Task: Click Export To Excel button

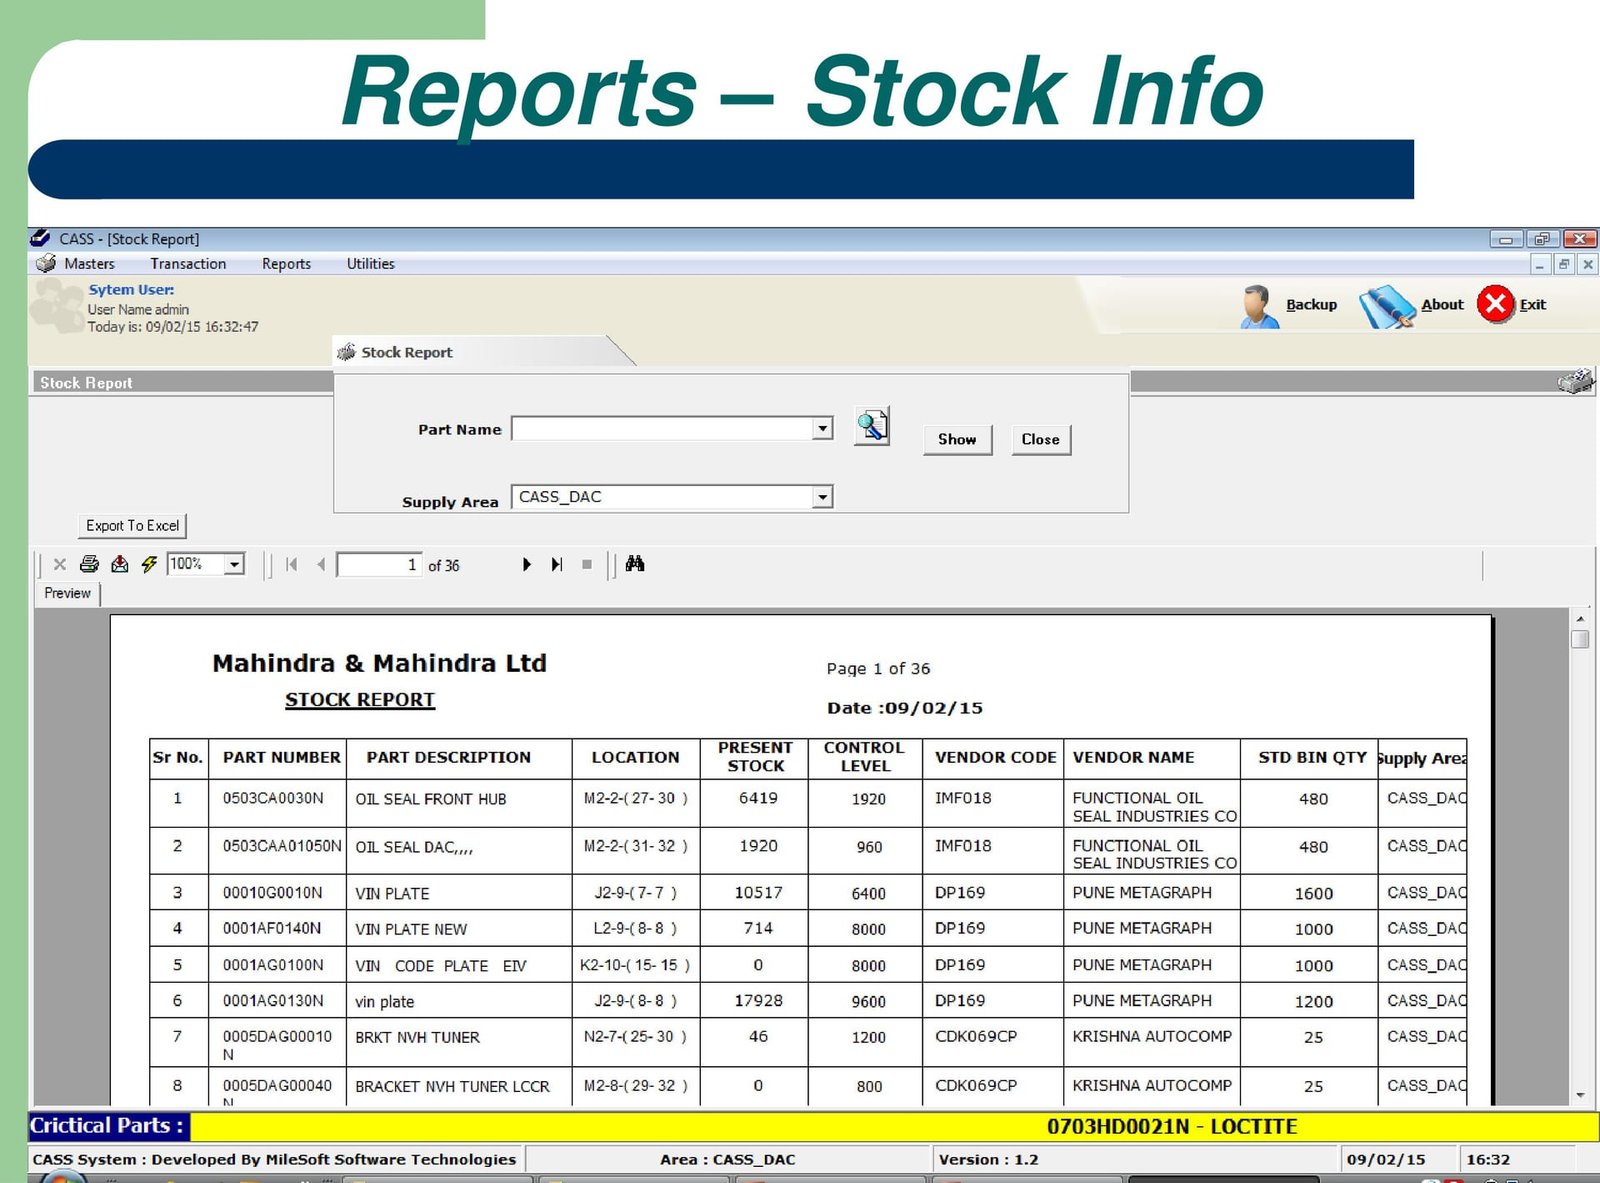Action: point(132,526)
